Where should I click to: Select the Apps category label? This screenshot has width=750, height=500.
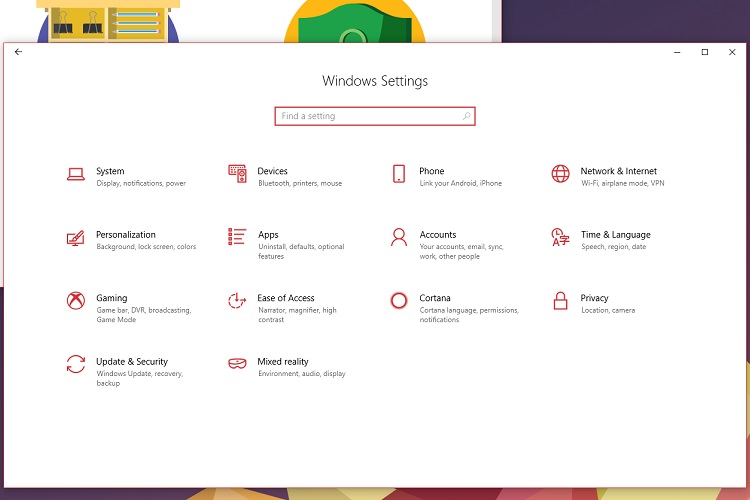(268, 234)
